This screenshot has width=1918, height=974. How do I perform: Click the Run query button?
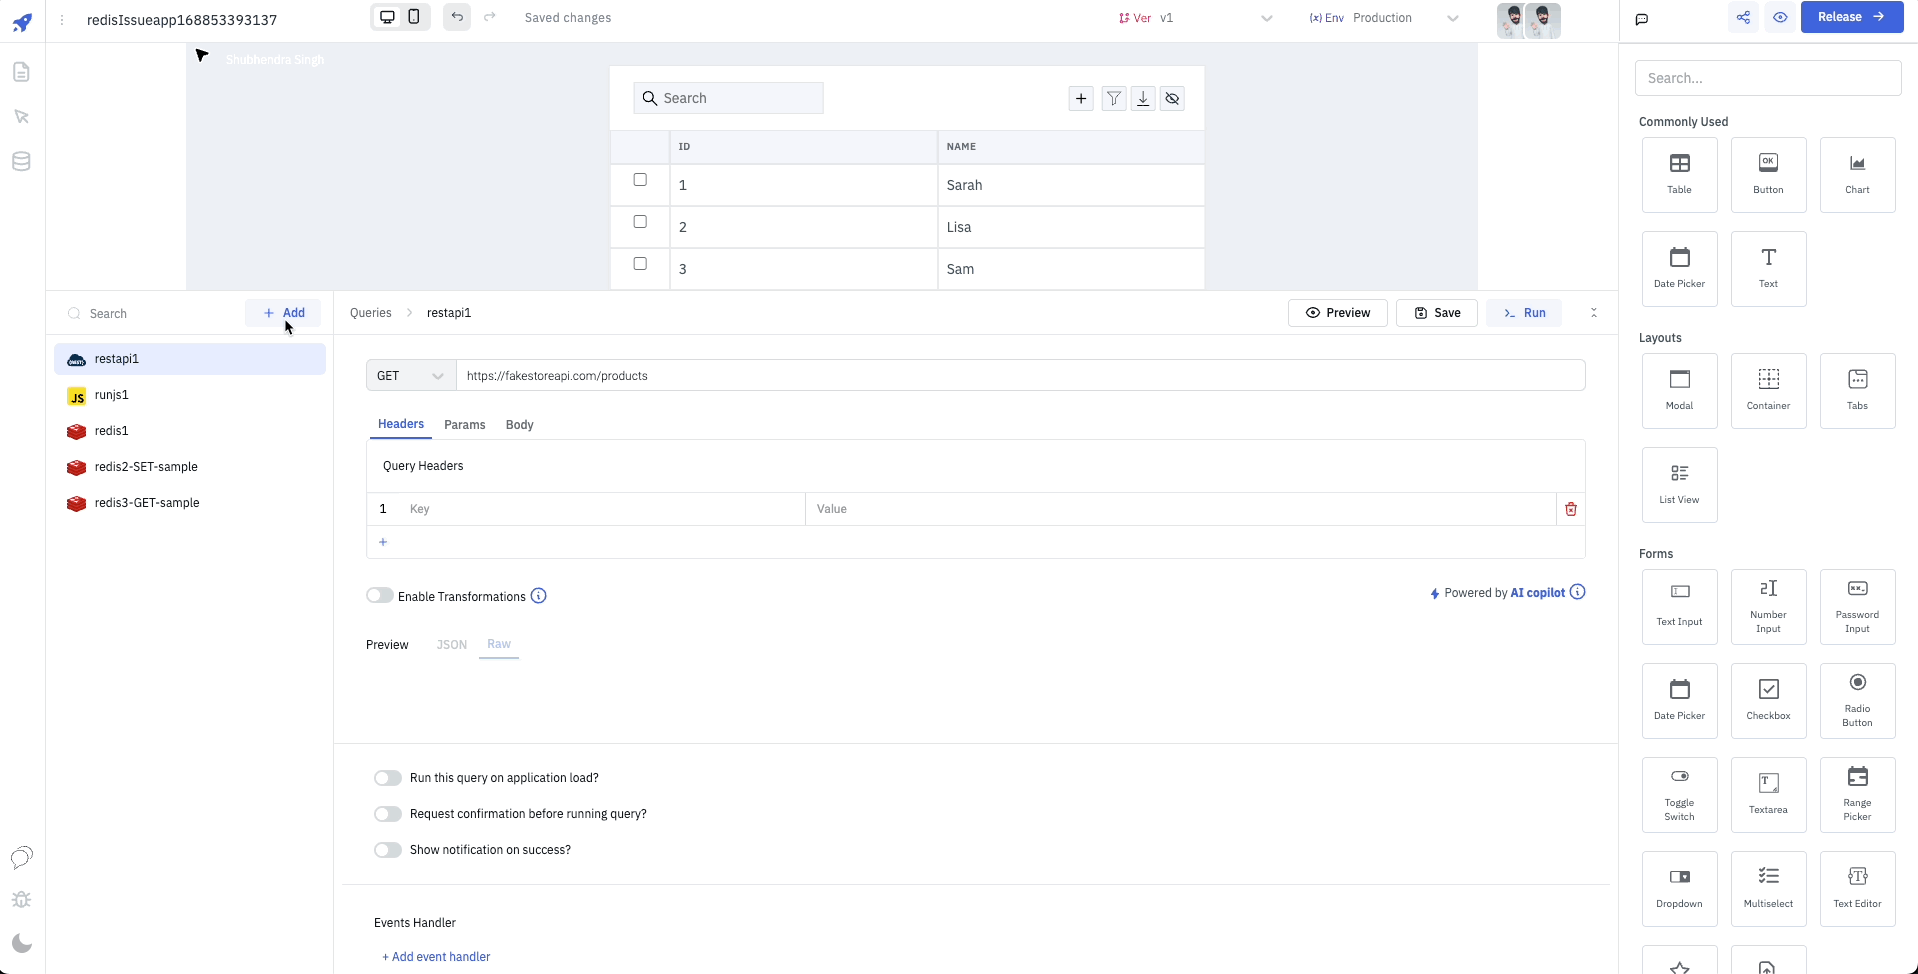[1525, 313]
